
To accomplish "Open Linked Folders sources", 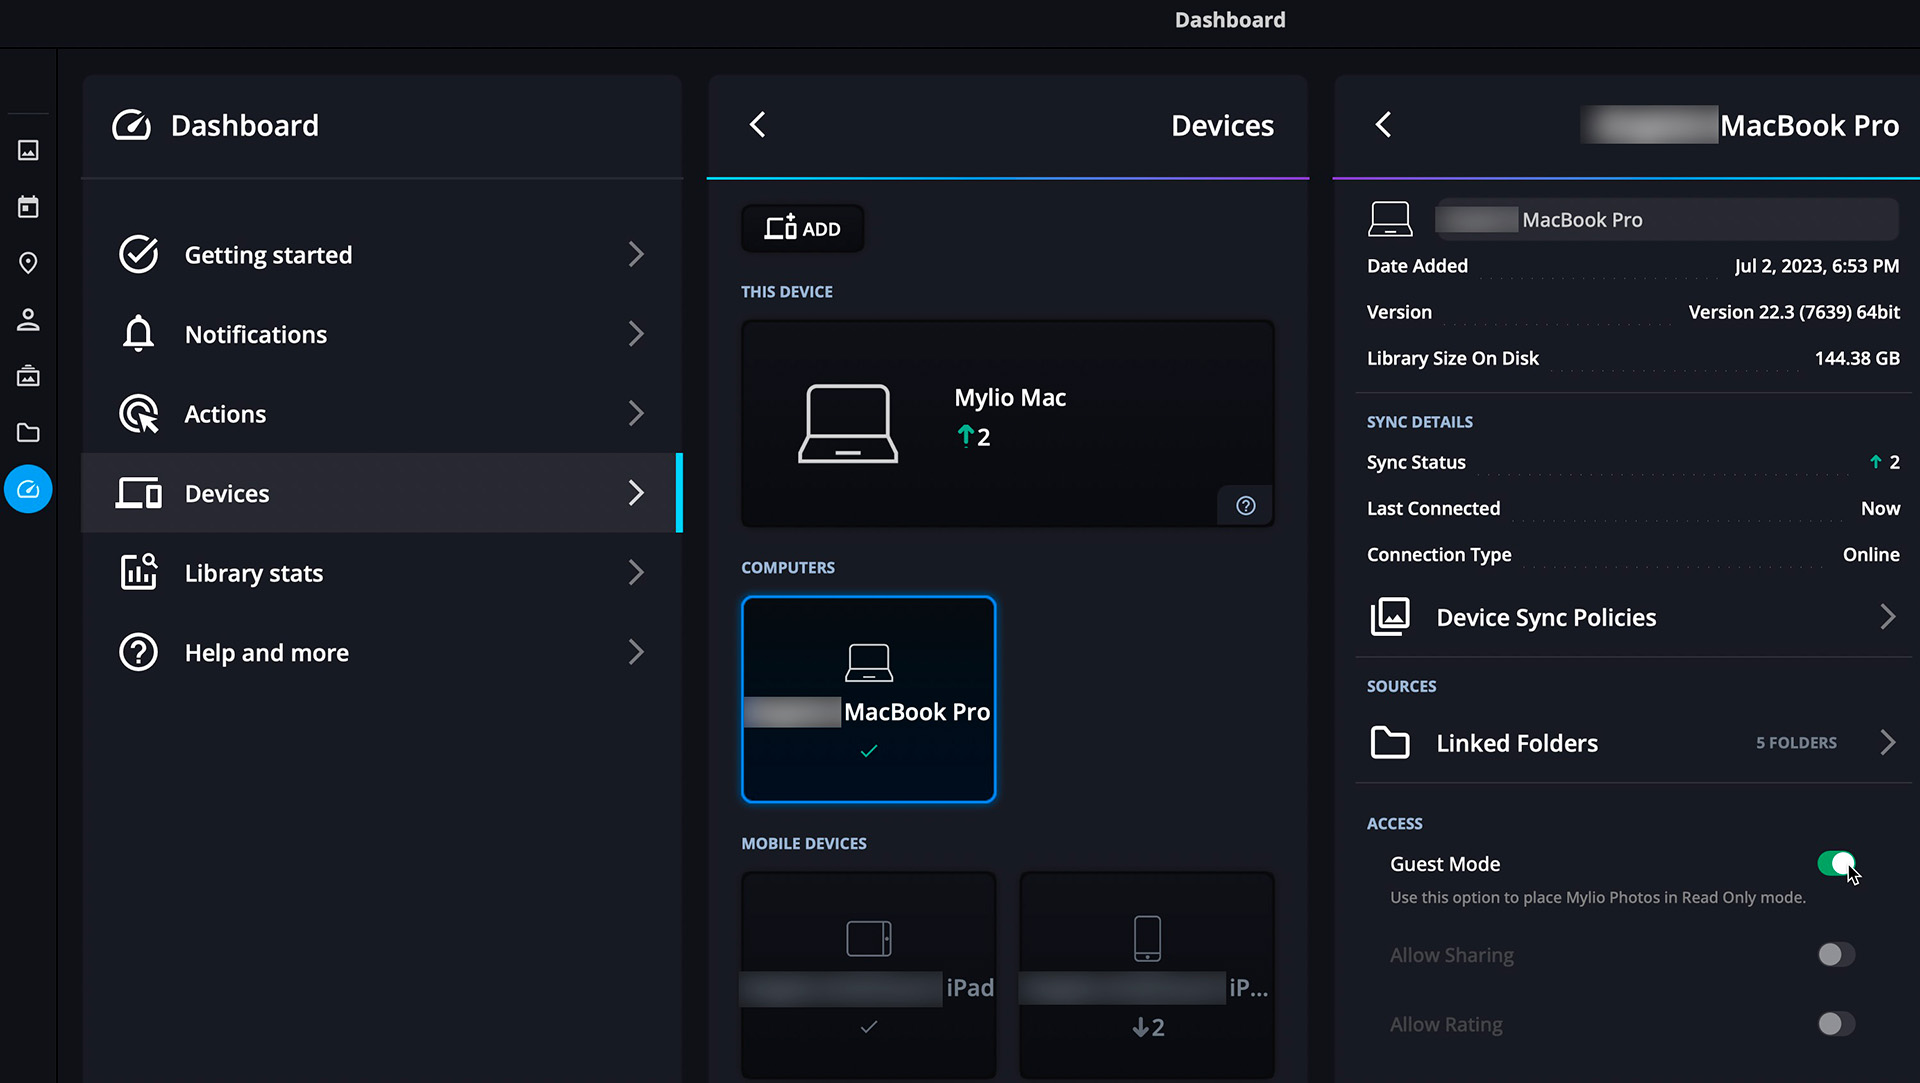I will pos(1632,743).
